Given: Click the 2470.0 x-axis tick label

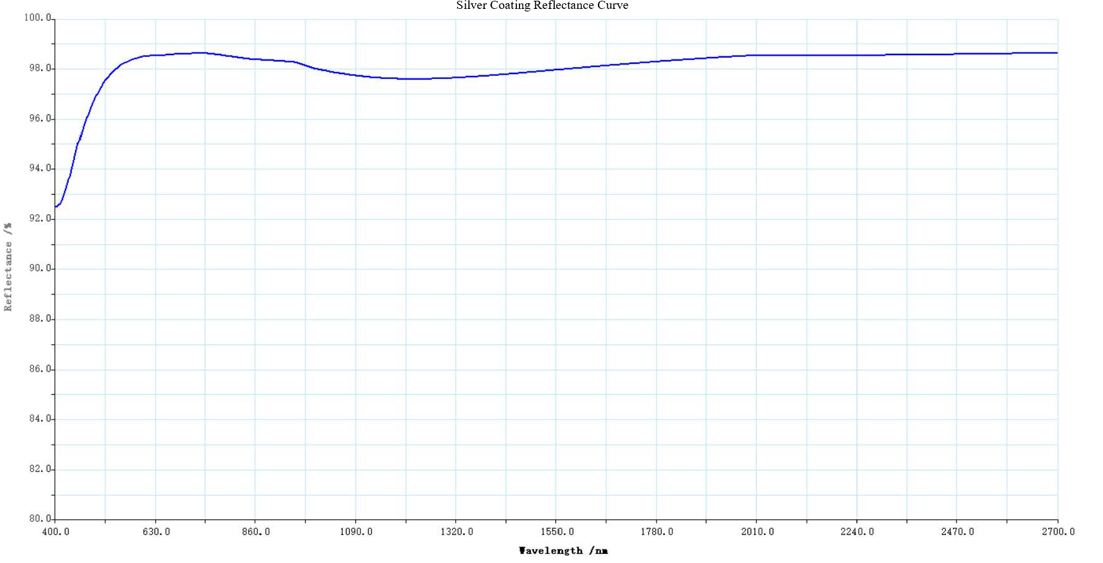Looking at the screenshot, I should point(957,531).
